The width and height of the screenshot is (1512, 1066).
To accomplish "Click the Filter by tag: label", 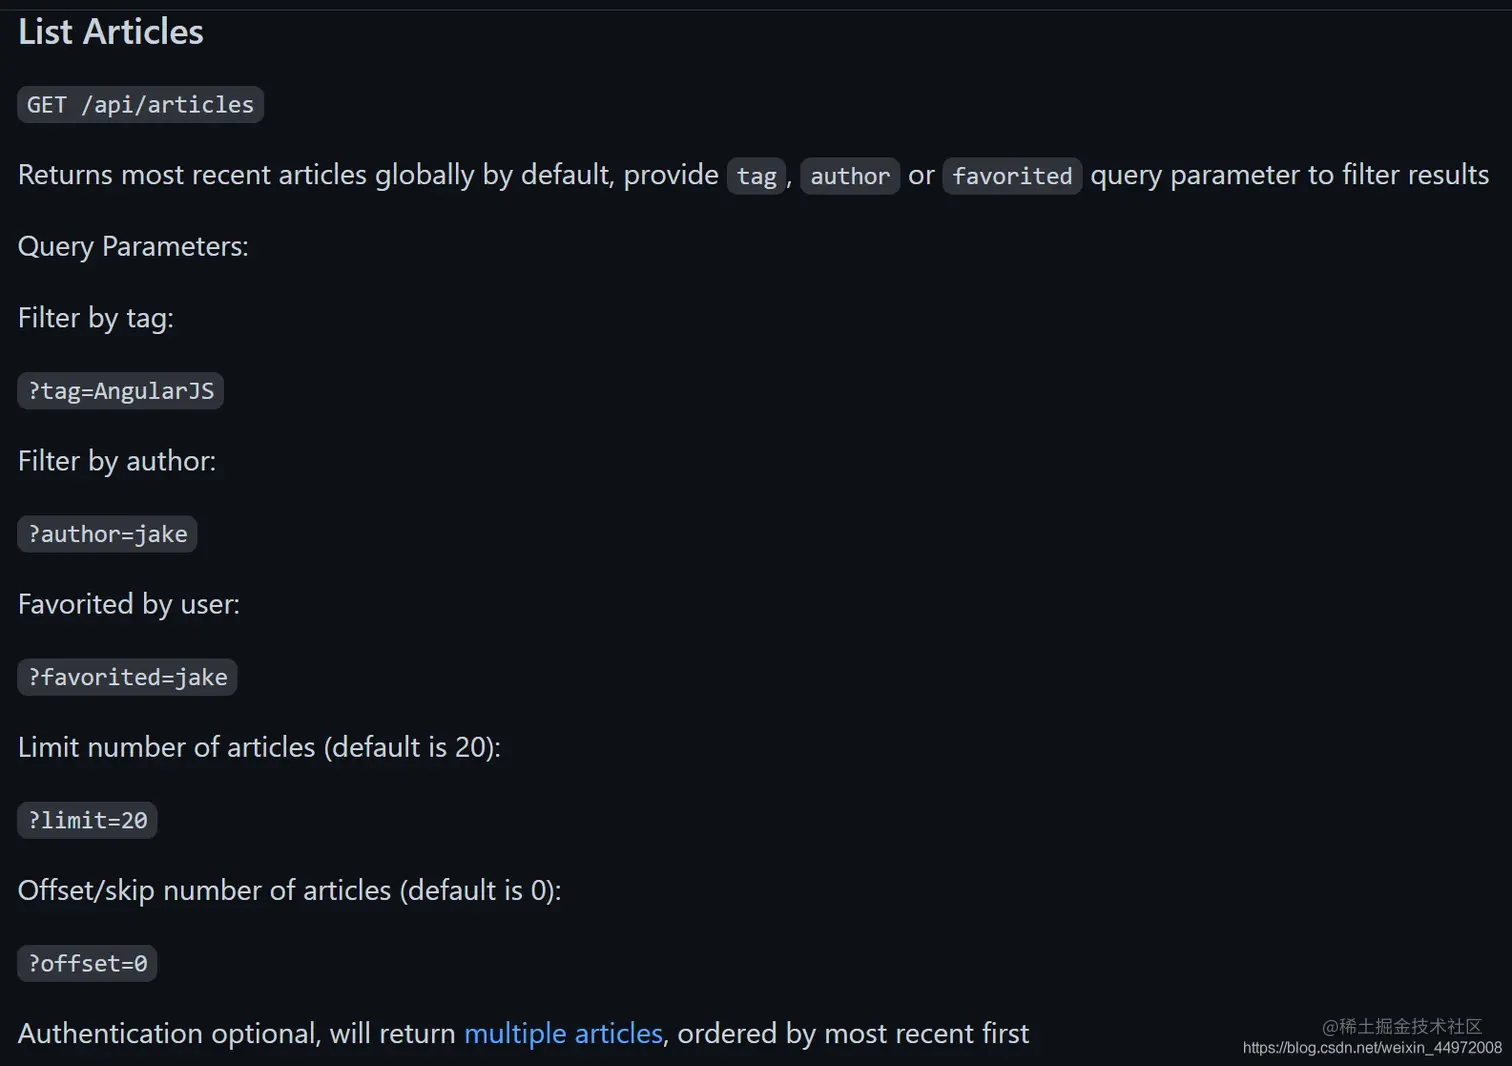I will pos(96,318).
